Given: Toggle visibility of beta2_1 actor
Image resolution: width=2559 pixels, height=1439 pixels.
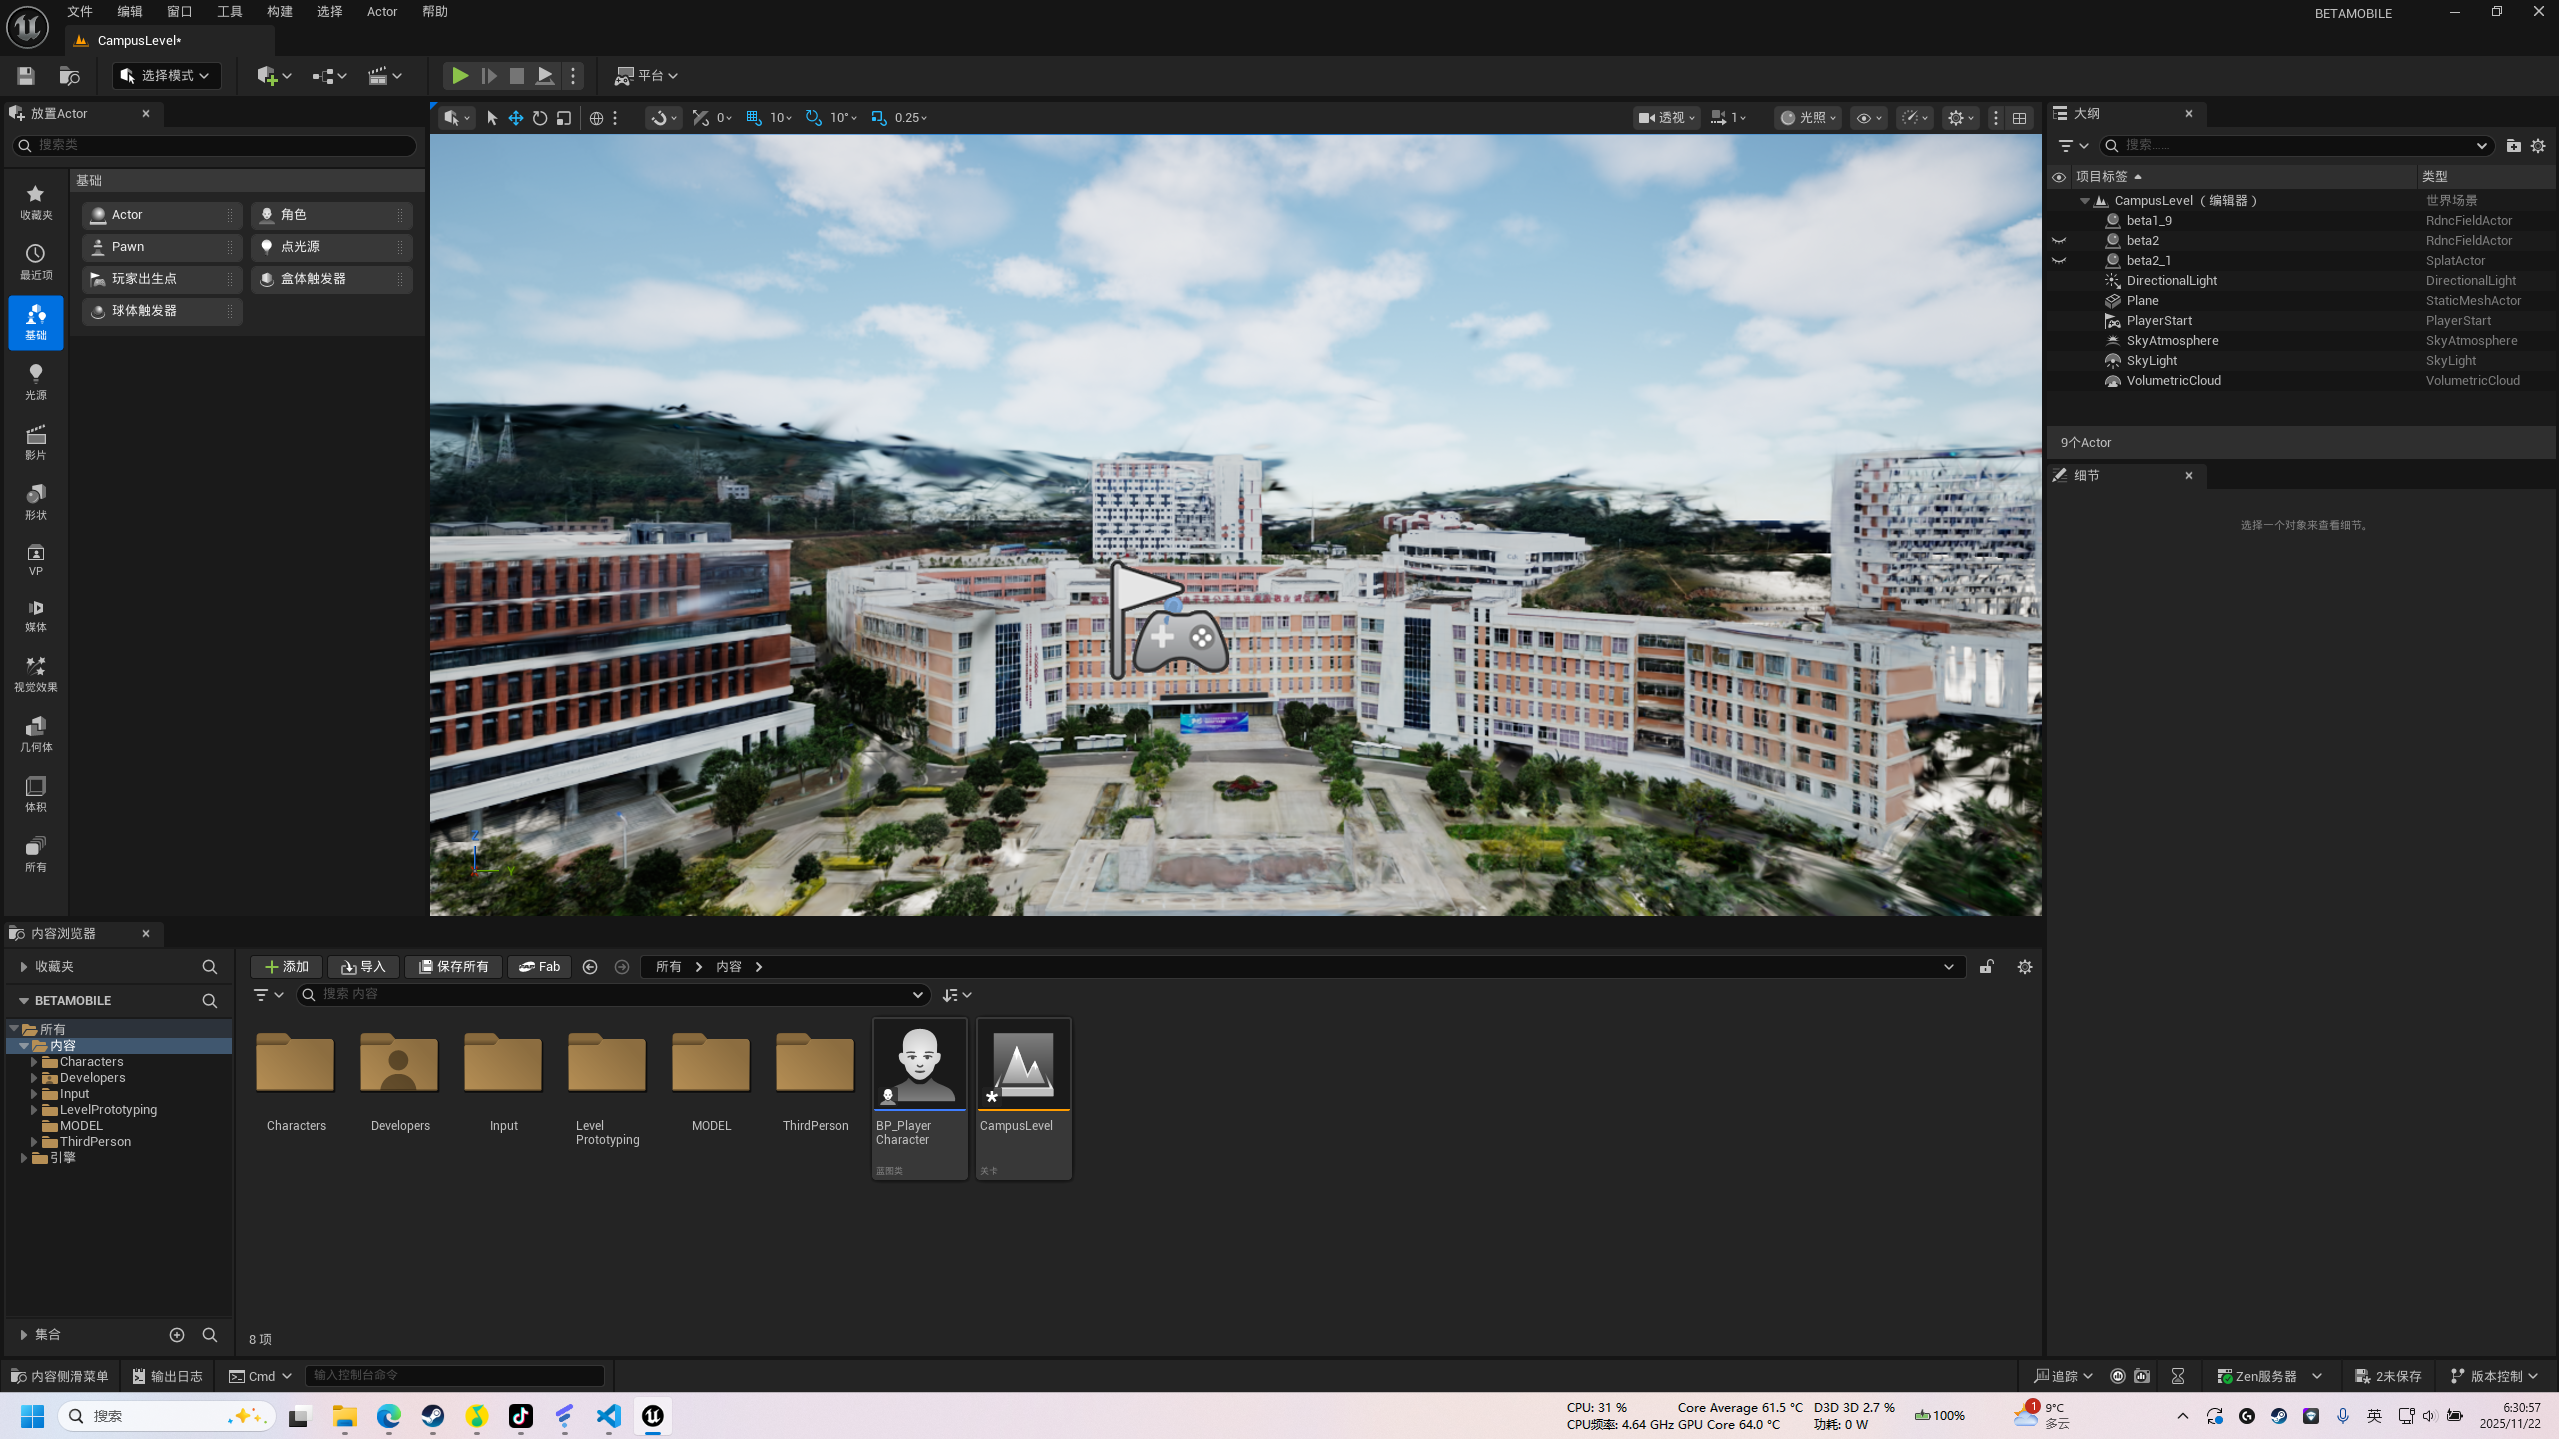Looking at the screenshot, I should [x=2059, y=261].
